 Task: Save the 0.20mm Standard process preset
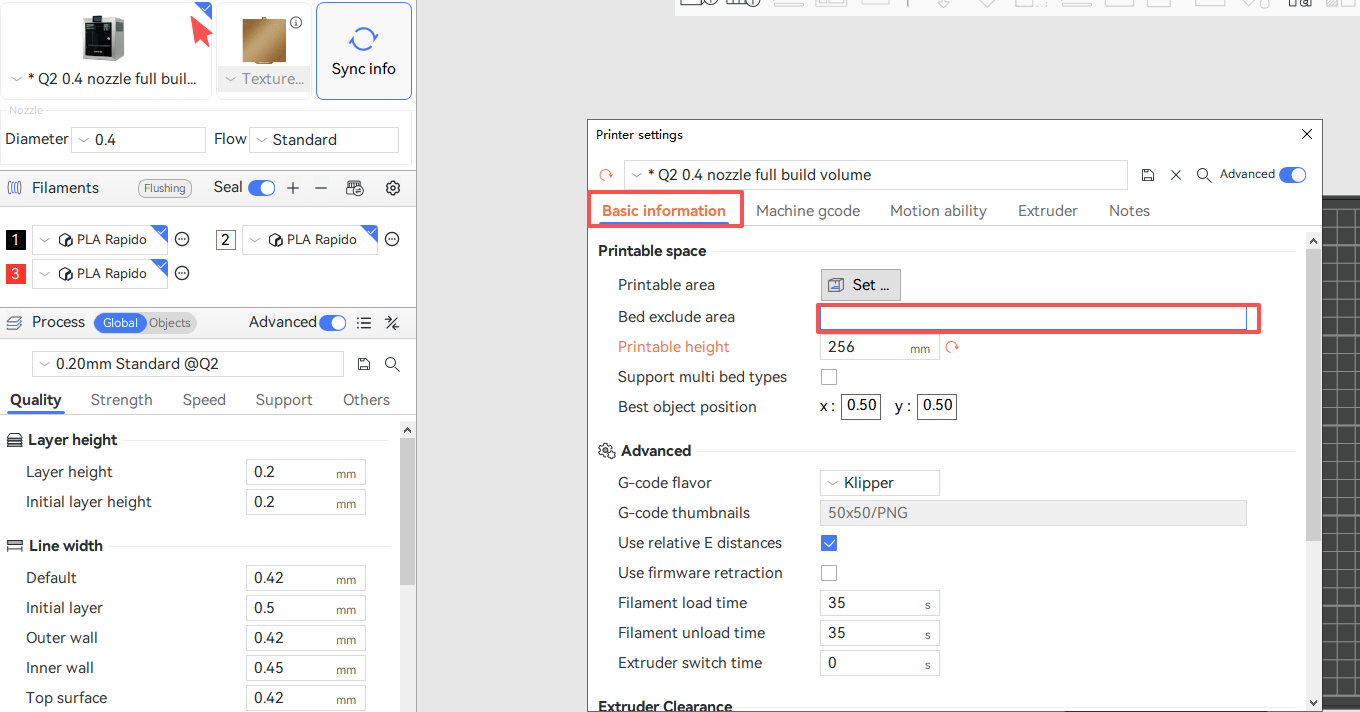[364, 364]
